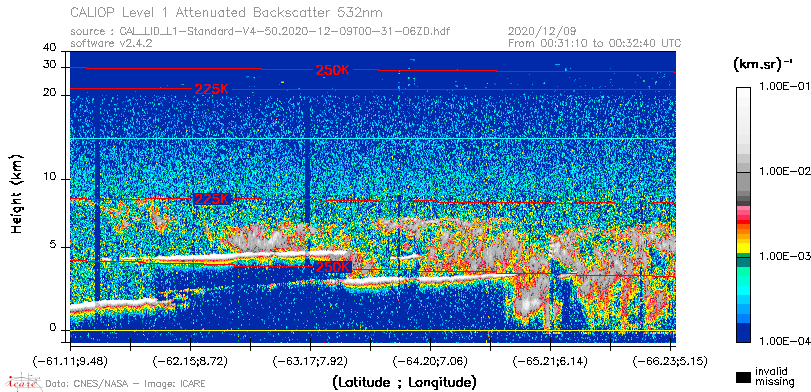811x392 pixels.
Task: Click the colorbar label '1.00E-04'
Action: [x=785, y=341]
